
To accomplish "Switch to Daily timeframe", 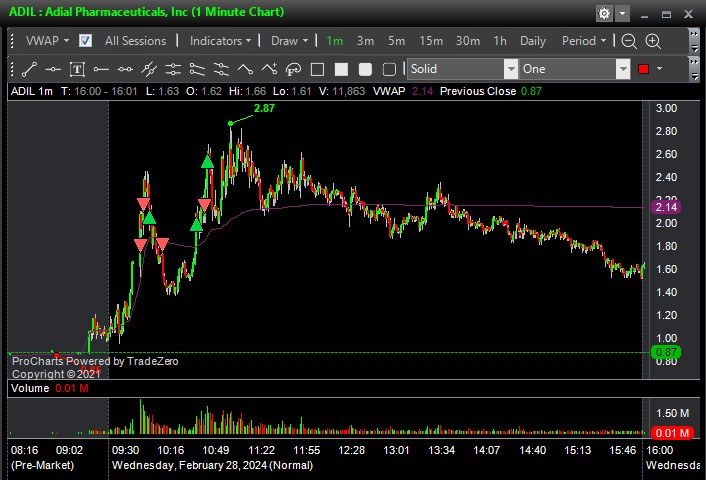I will click(533, 41).
